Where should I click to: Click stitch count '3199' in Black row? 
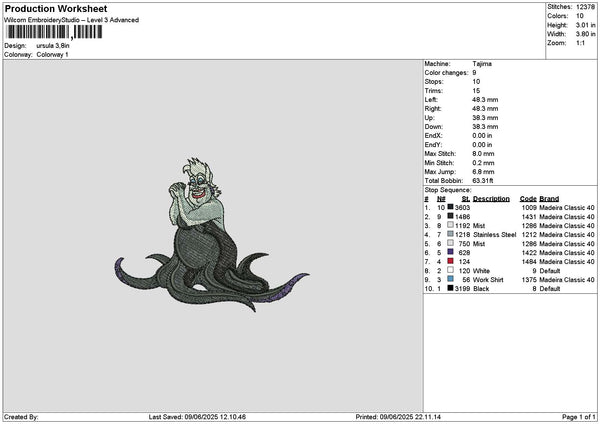[x=462, y=289]
